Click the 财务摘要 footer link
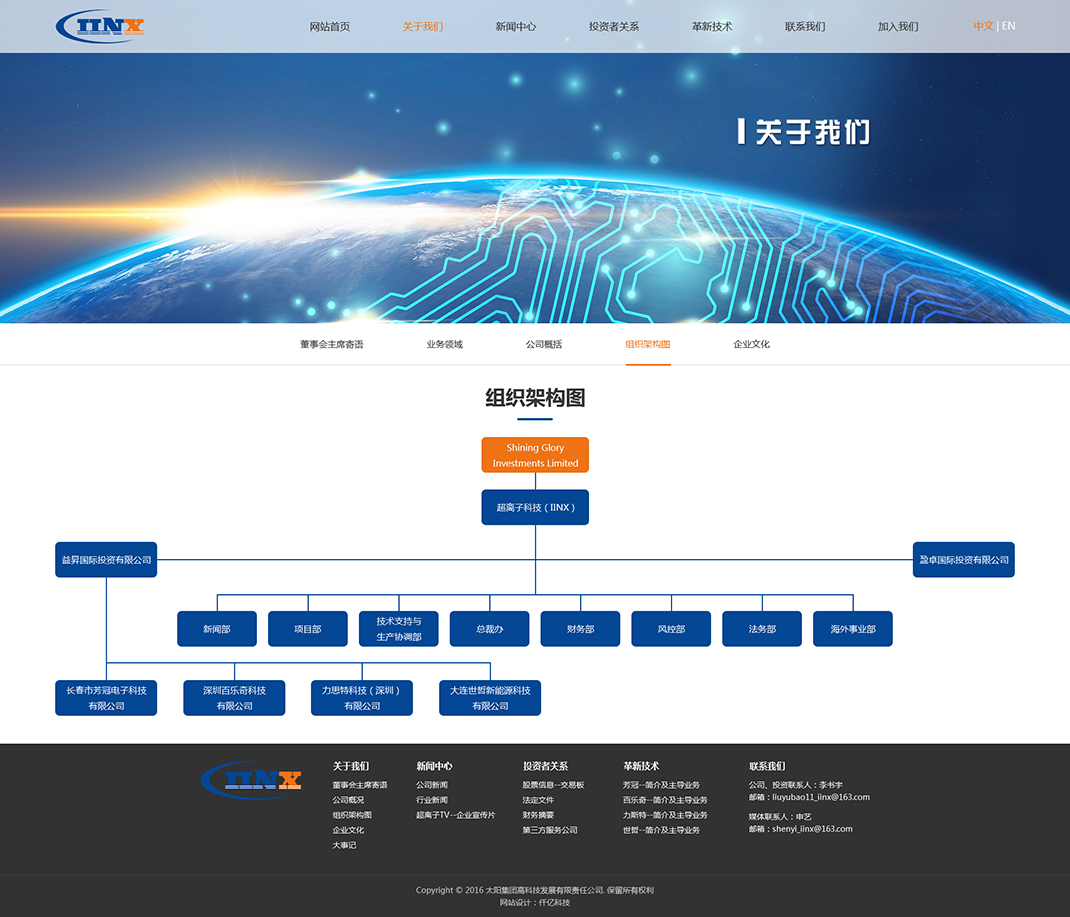The width and height of the screenshot is (1070, 917). (x=537, y=815)
